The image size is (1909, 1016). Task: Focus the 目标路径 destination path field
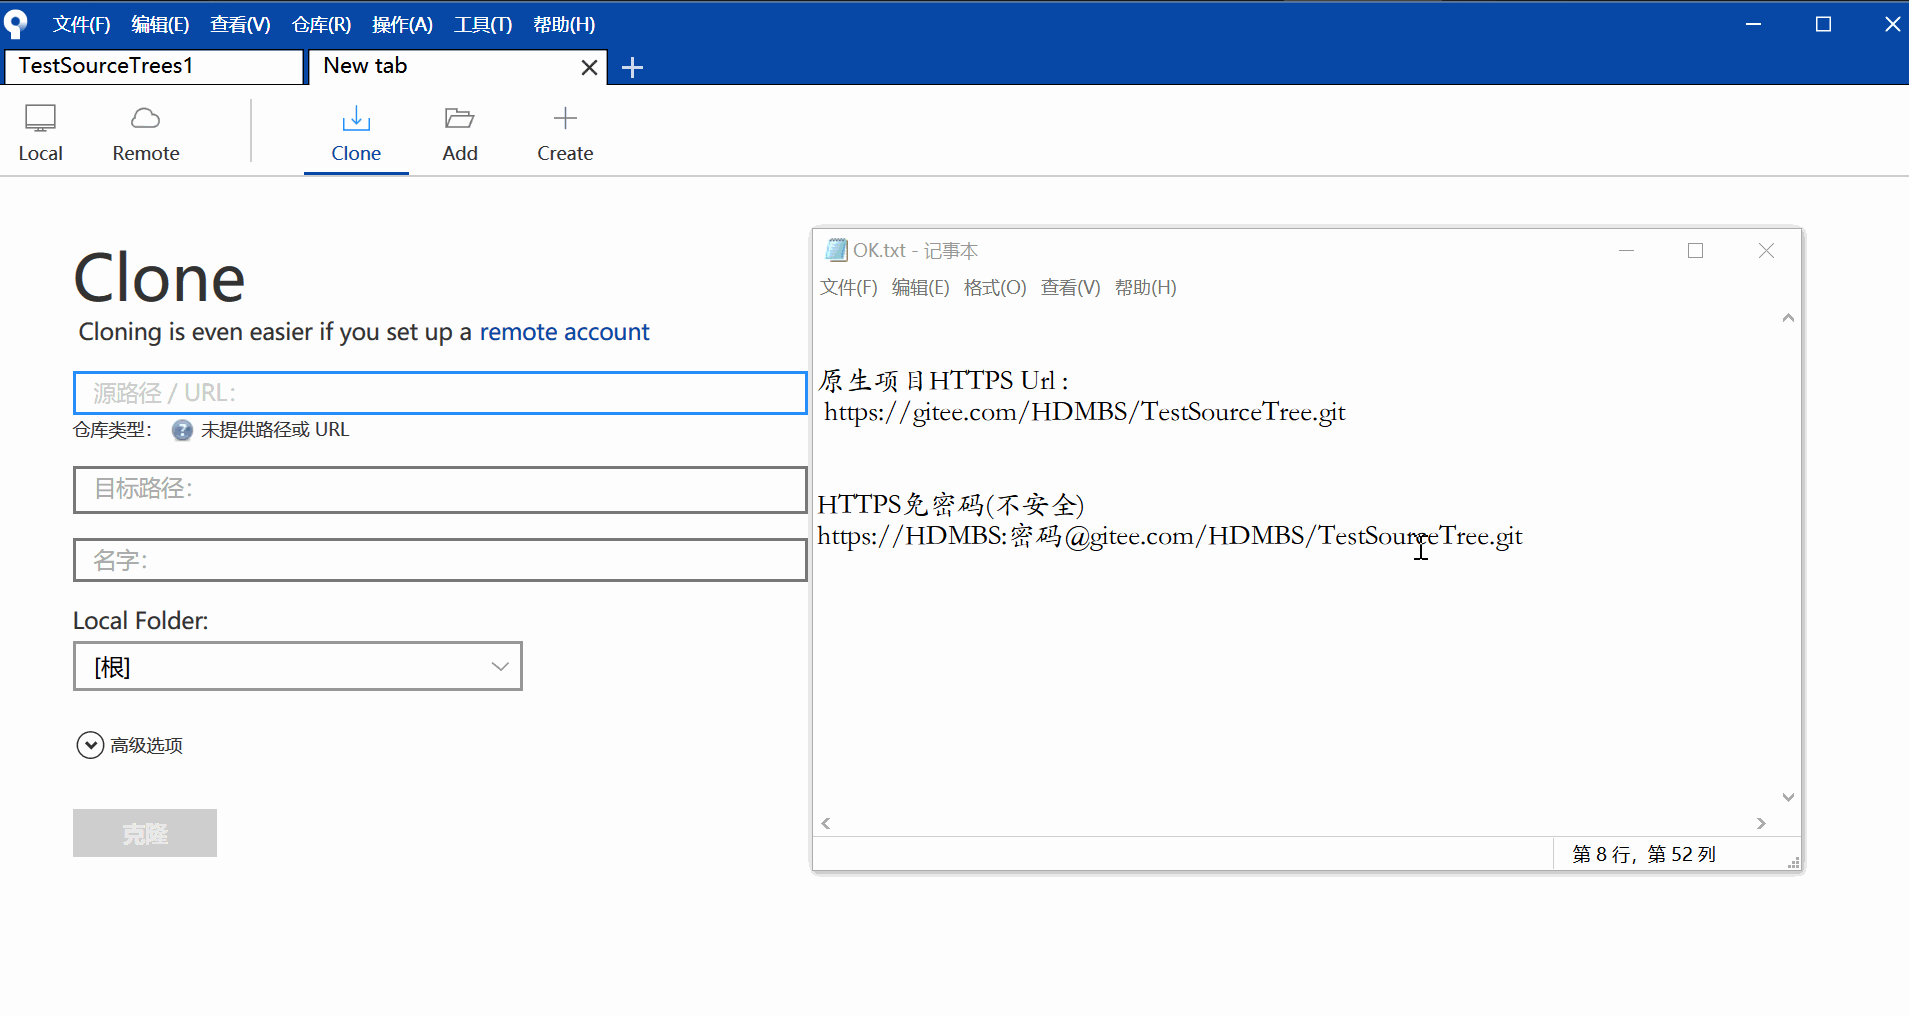[x=440, y=489]
